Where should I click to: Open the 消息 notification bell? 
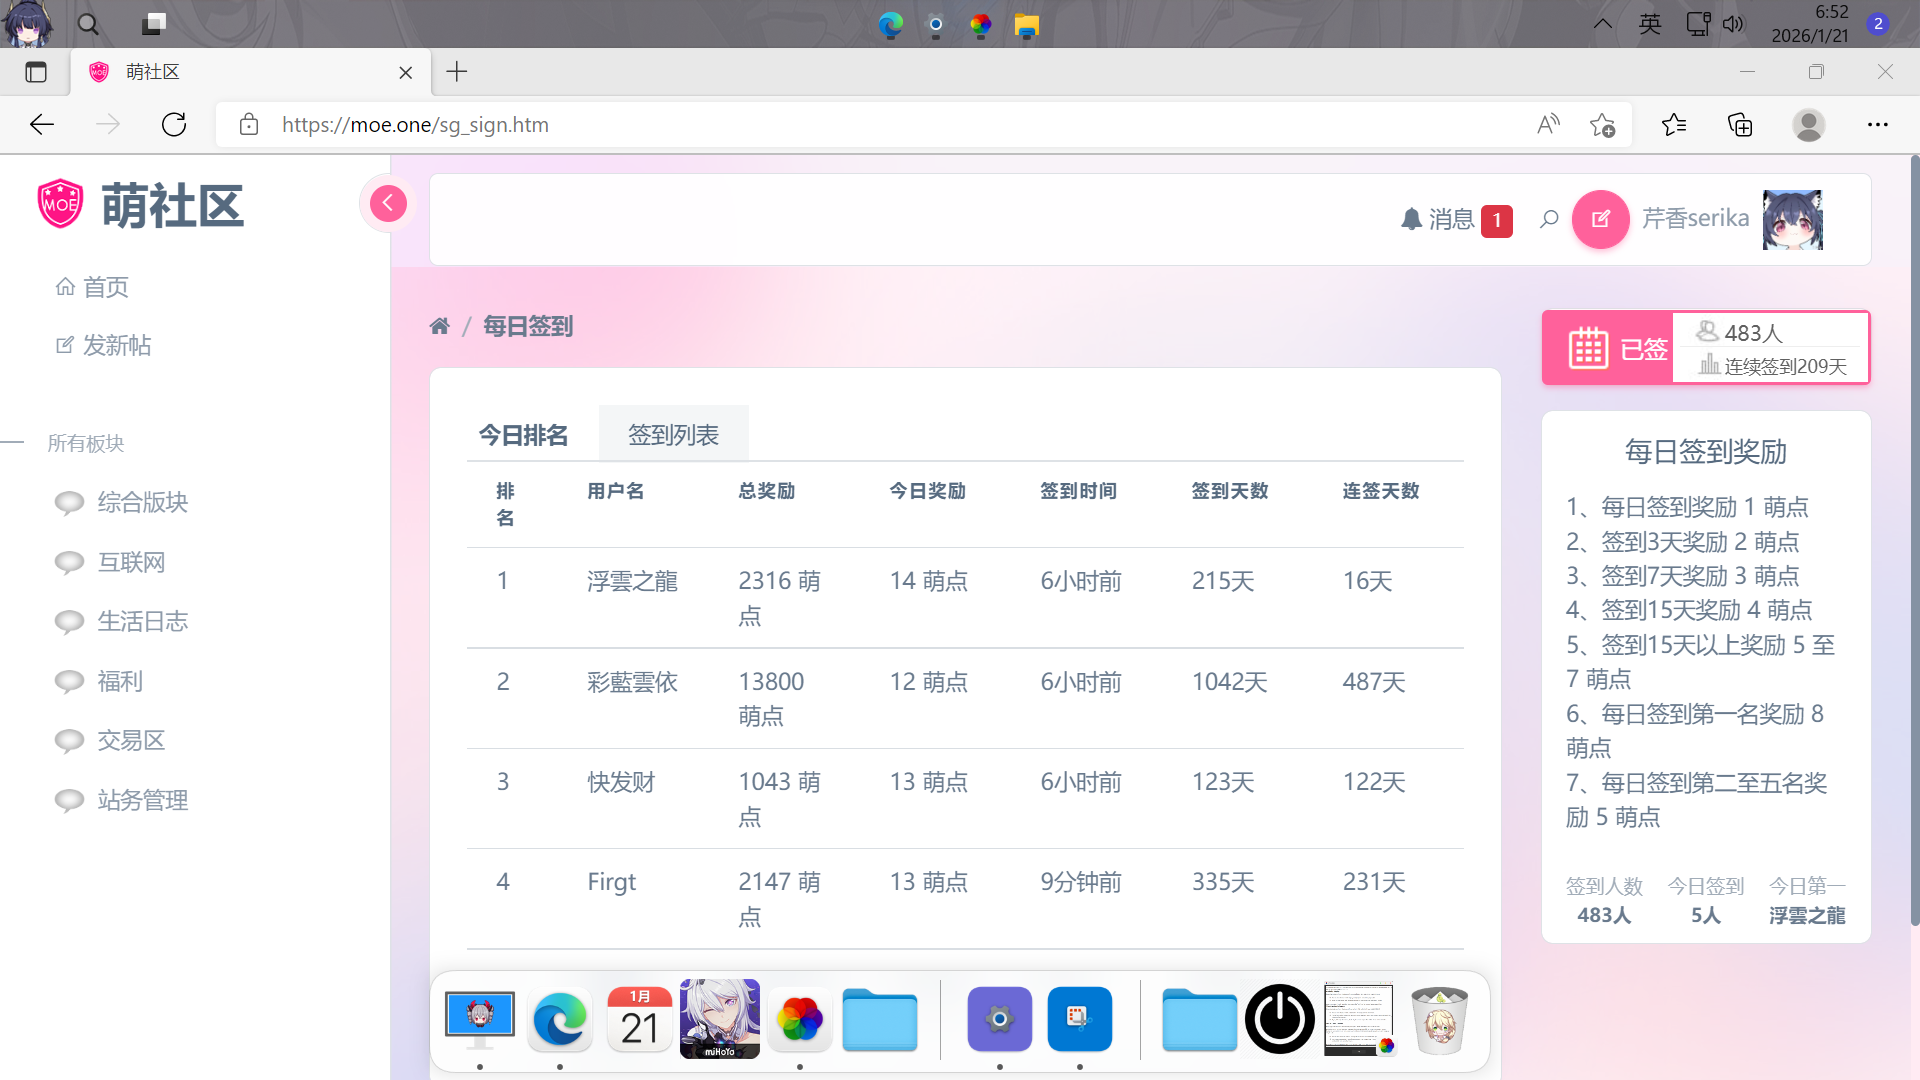tap(1438, 219)
